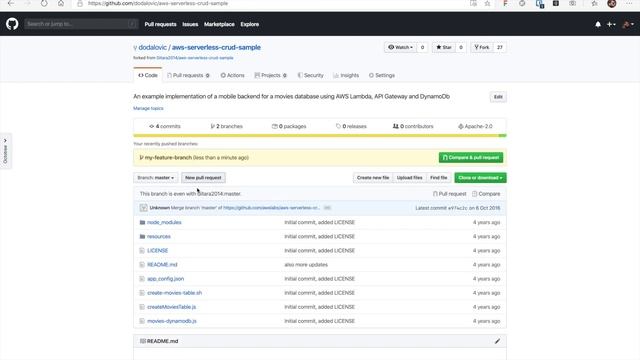Open movies-dynamodb.js file
This screenshot has height=360, width=640.
click(x=172, y=321)
